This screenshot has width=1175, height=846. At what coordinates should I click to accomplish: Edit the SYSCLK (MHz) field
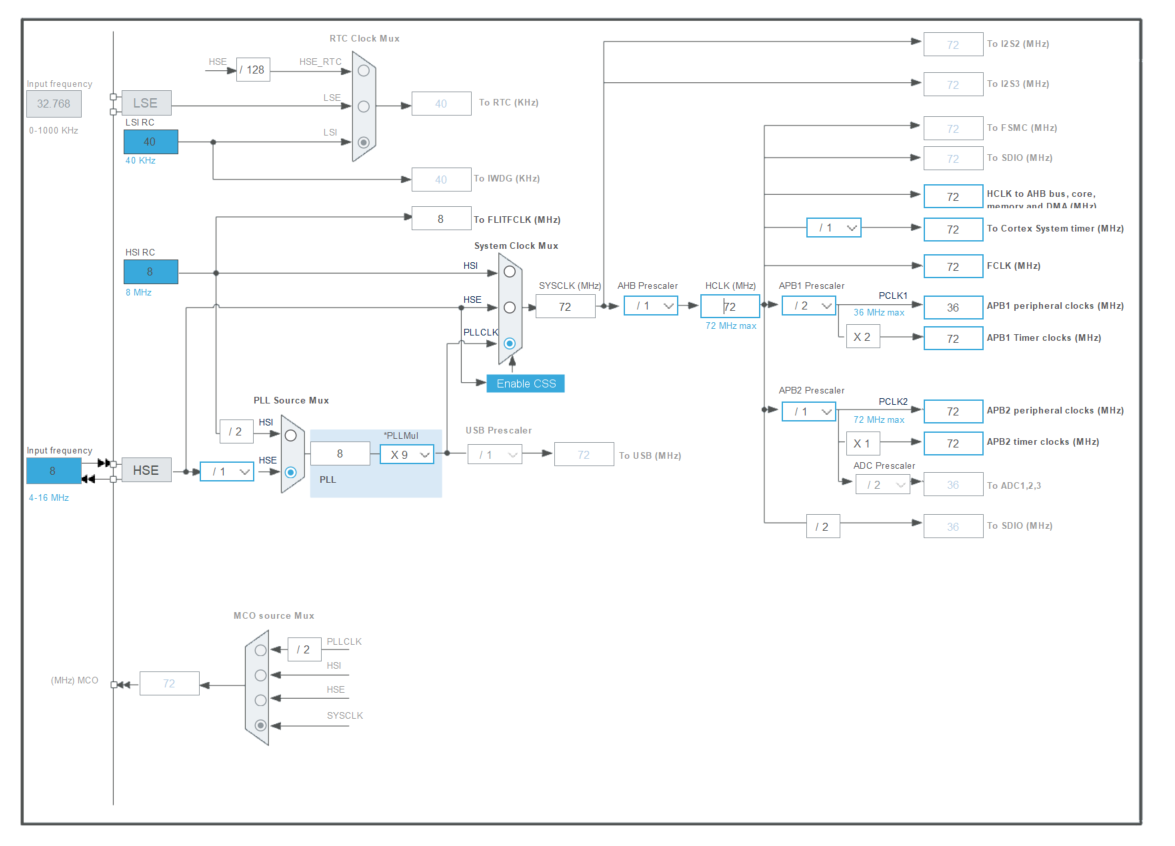(566, 306)
